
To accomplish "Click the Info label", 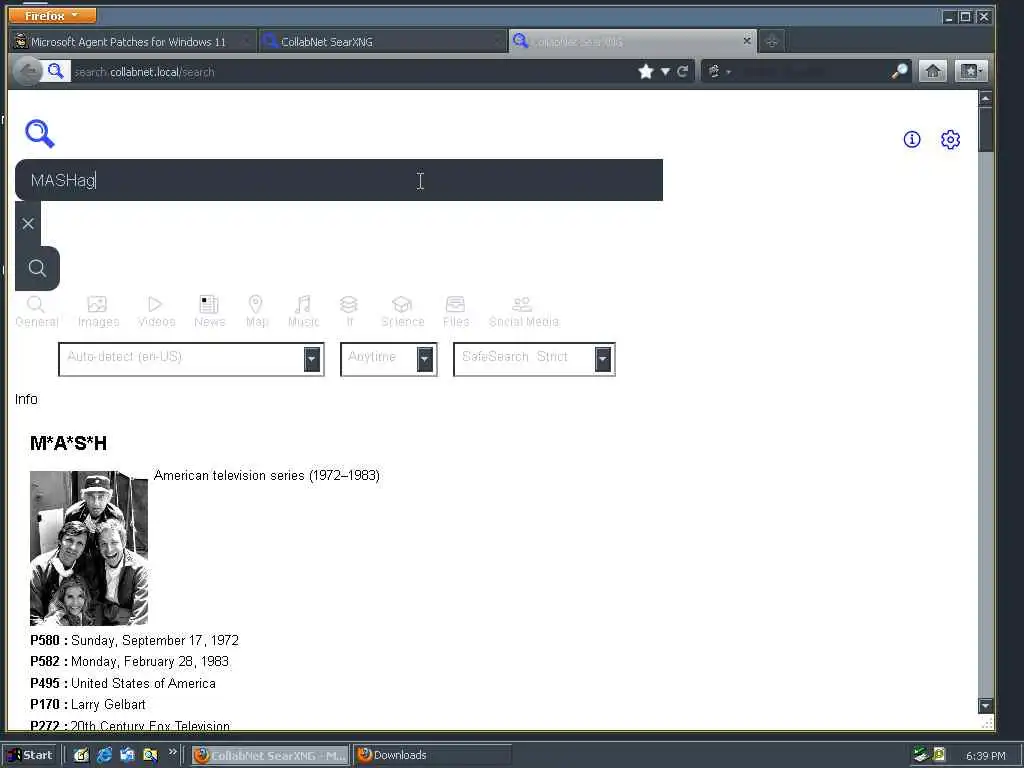I will (x=26, y=399).
